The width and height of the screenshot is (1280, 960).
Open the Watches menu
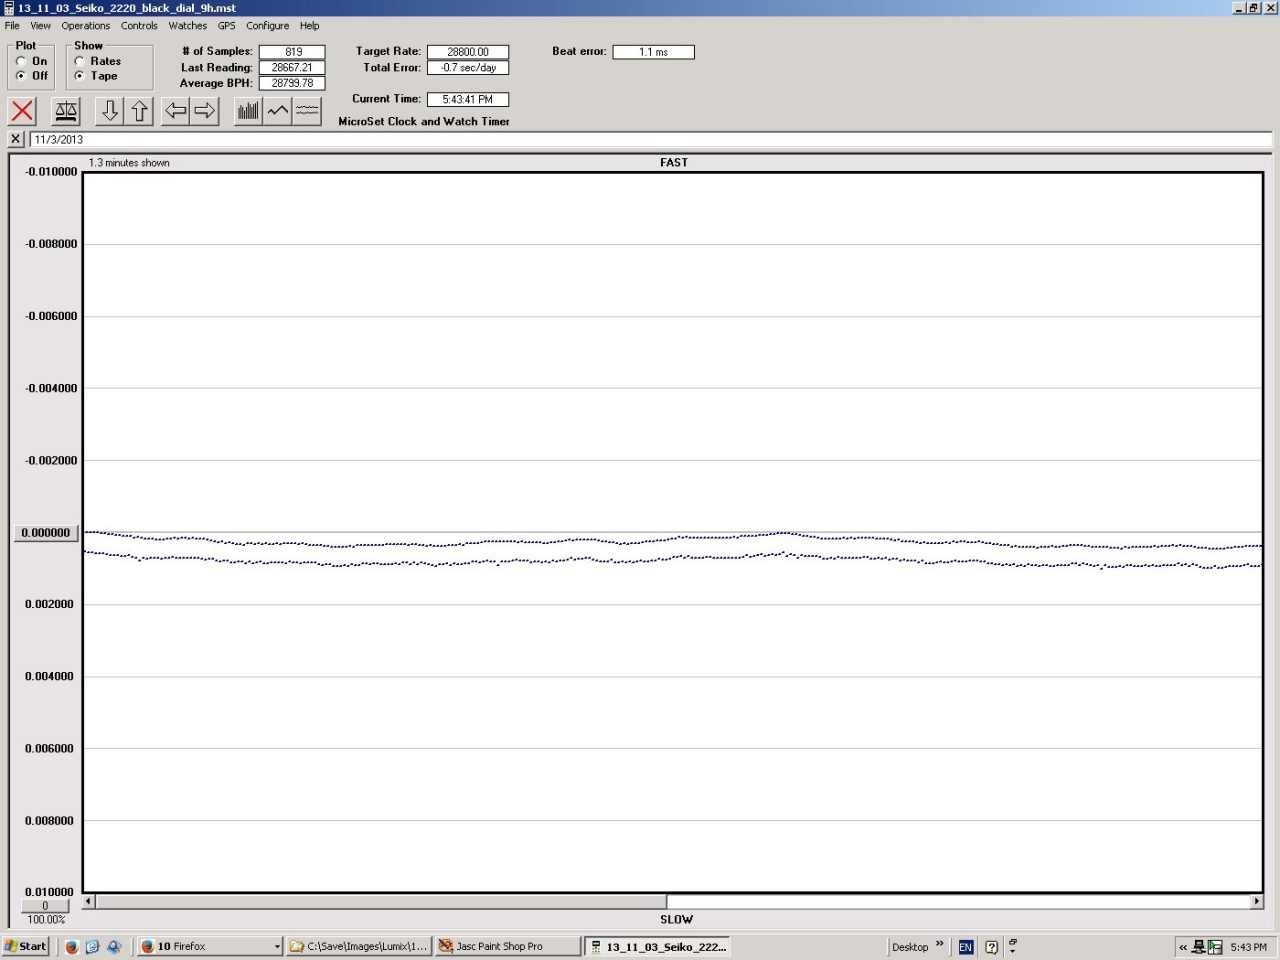pyautogui.click(x=187, y=26)
